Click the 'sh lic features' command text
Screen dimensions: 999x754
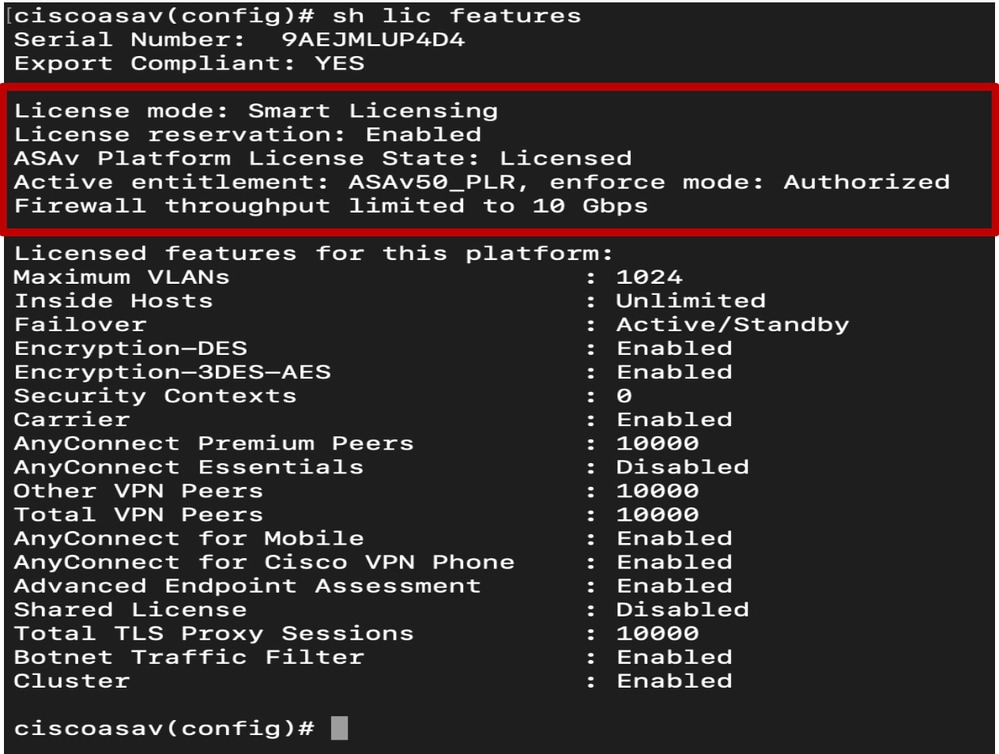click(457, 16)
